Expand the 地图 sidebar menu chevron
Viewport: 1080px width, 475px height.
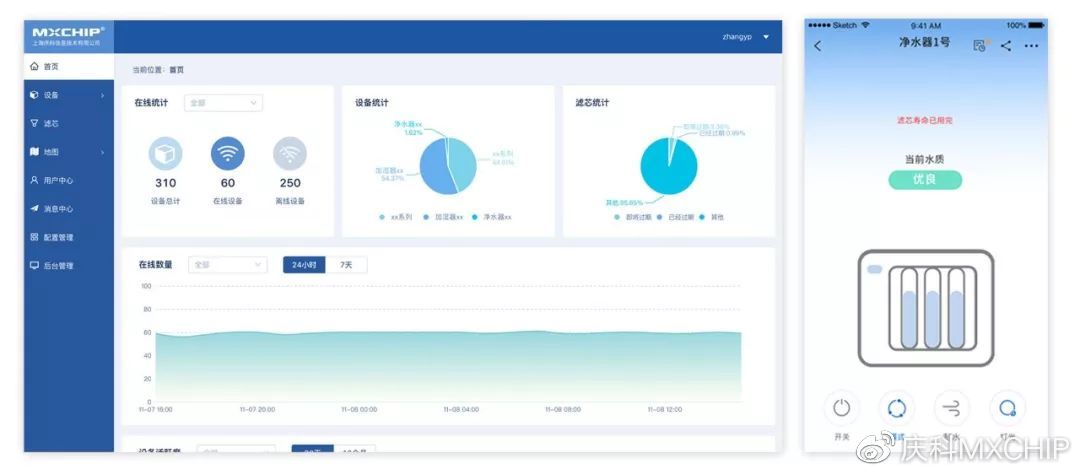click(103, 152)
